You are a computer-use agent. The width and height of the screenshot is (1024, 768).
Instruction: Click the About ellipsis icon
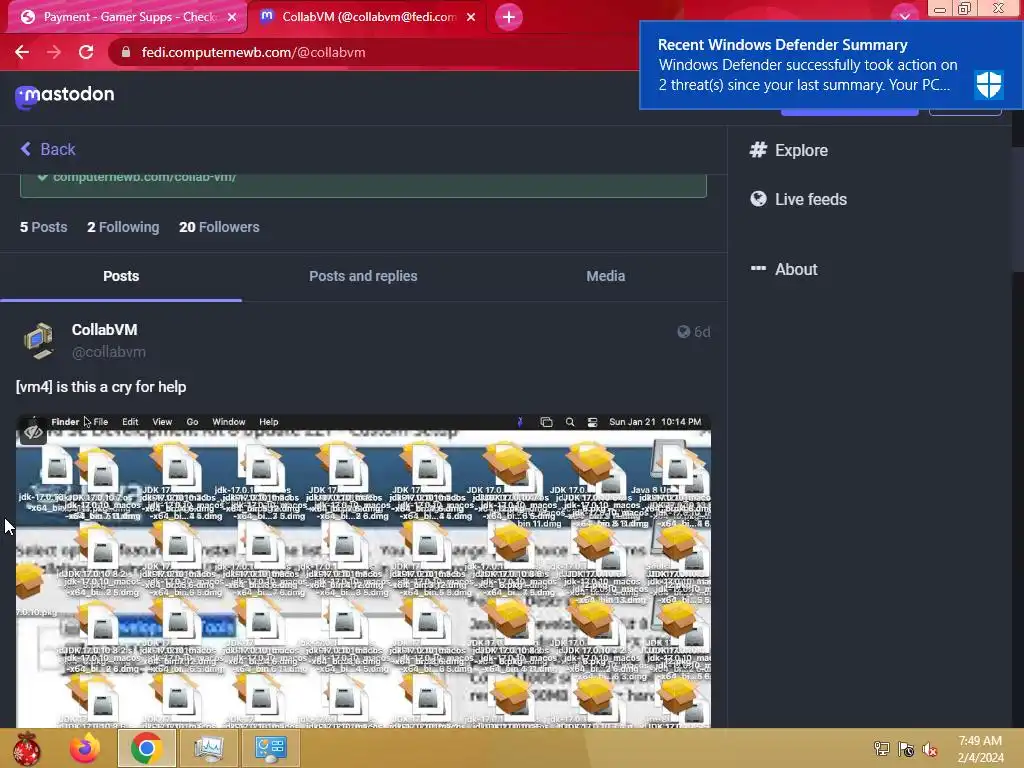click(x=758, y=268)
